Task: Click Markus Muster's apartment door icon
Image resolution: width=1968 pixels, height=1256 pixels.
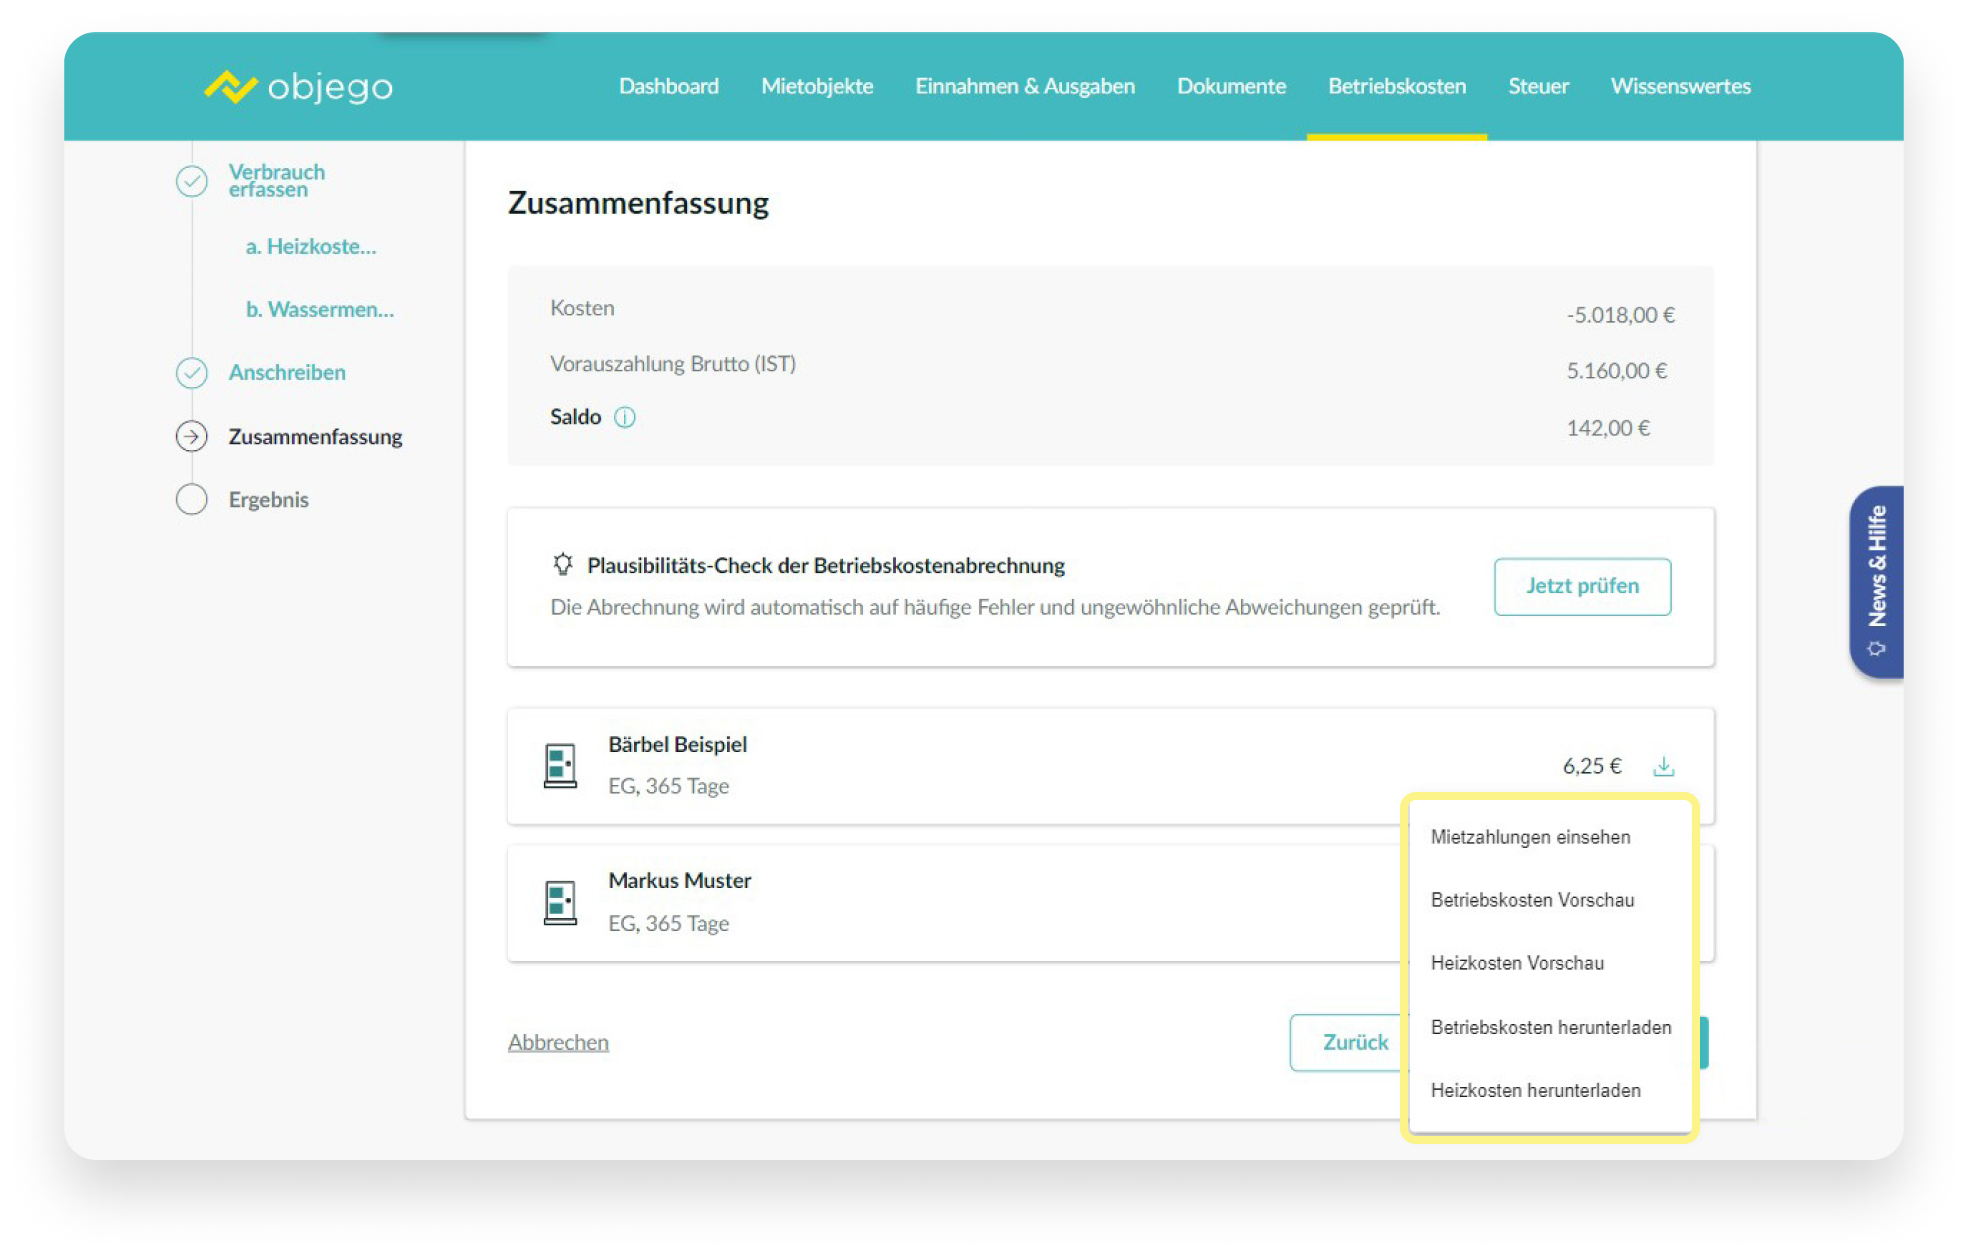Action: point(560,902)
